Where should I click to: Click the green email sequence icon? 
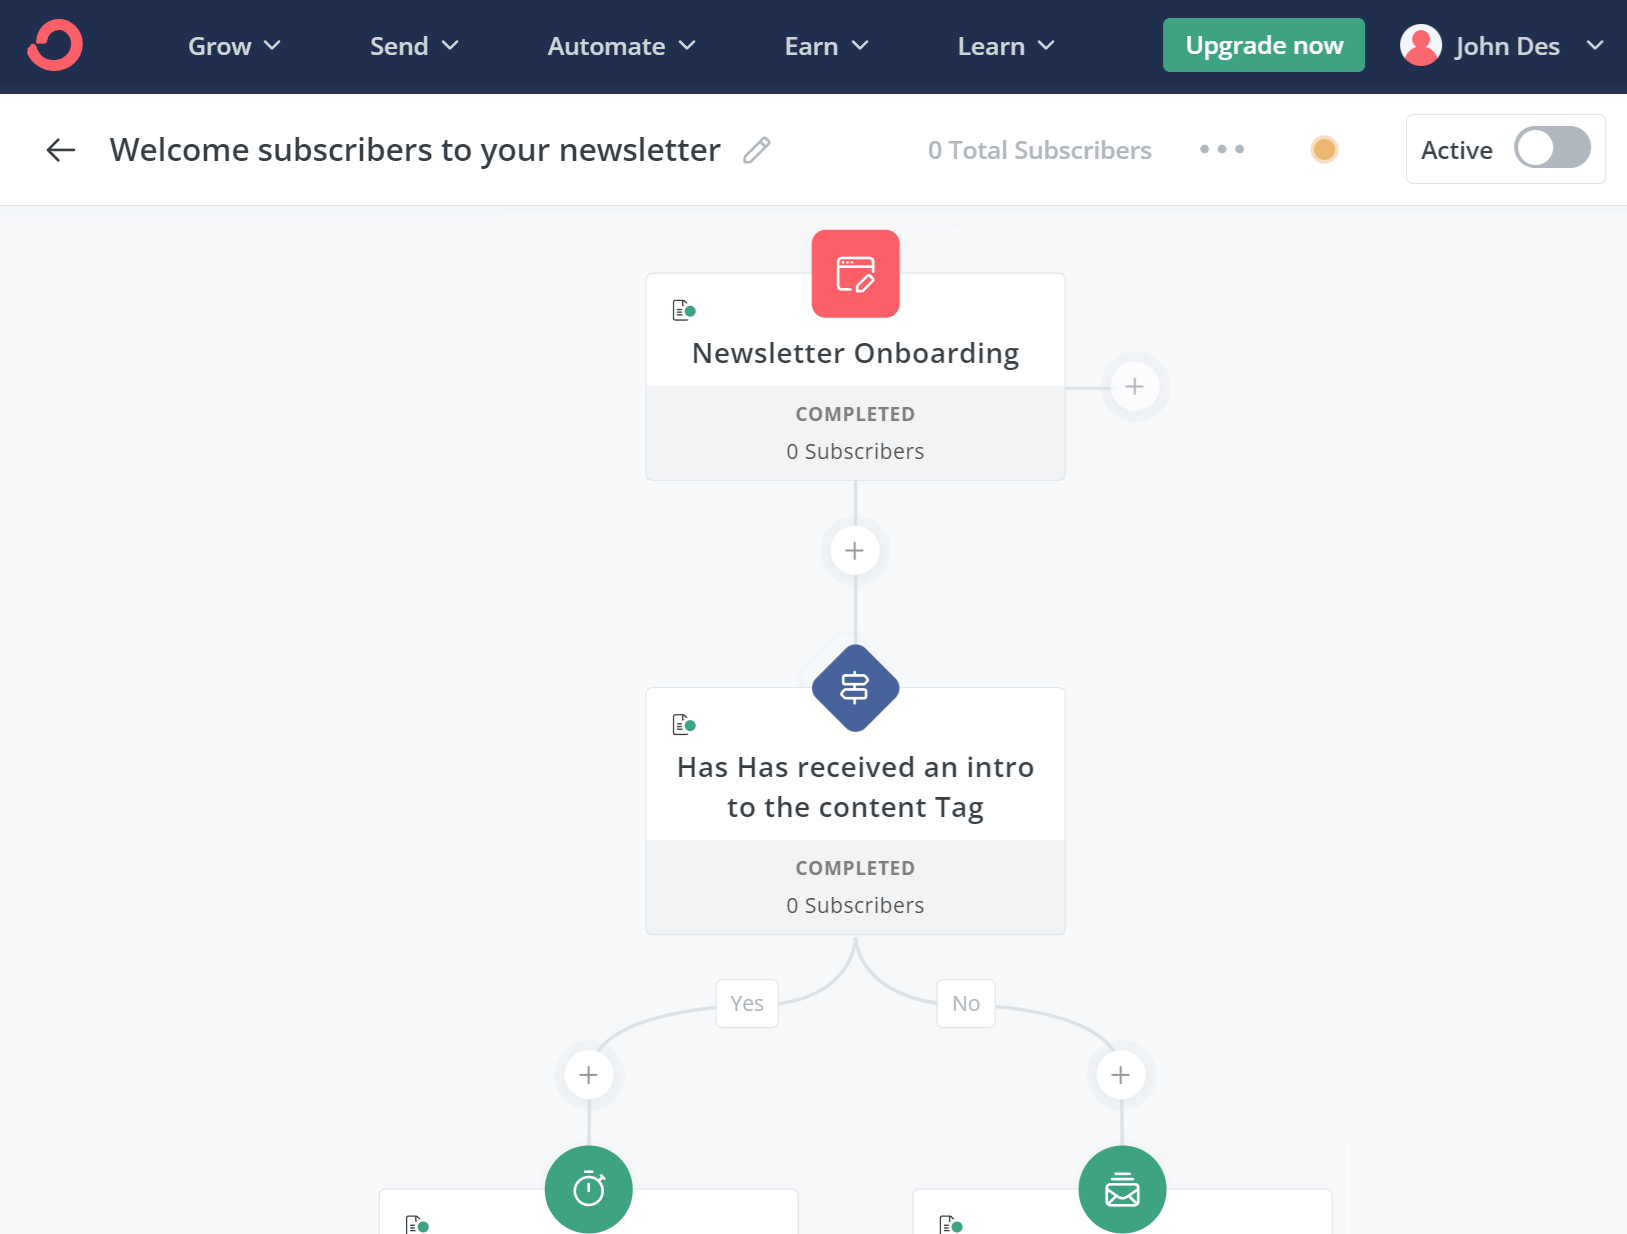[1122, 1190]
